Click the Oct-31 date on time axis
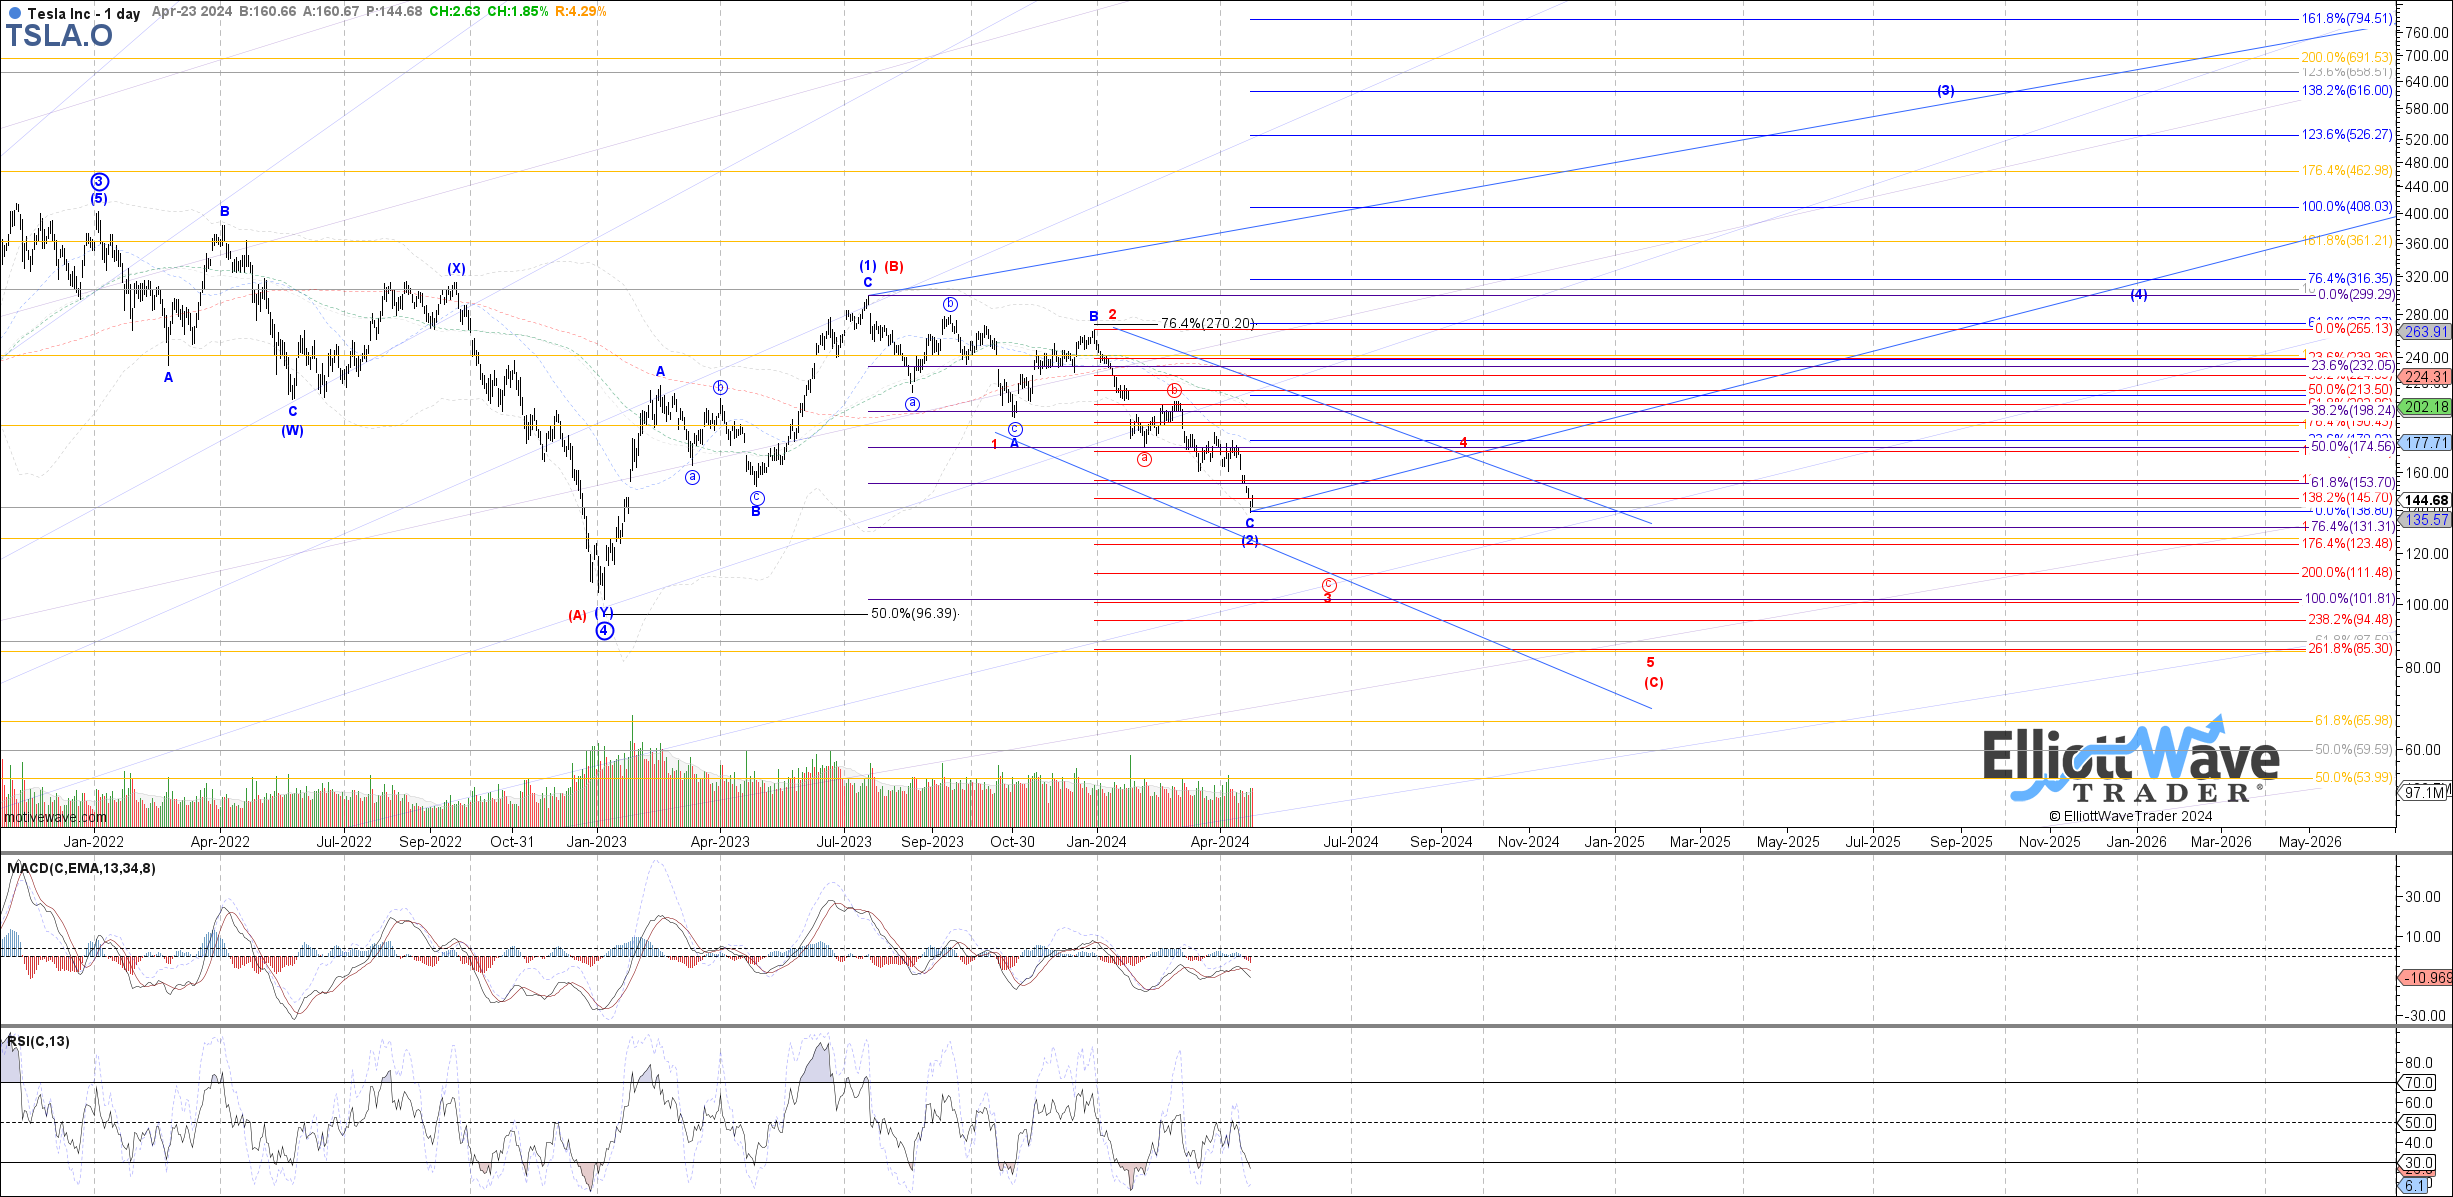 pyautogui.click(x=511, y=842)
